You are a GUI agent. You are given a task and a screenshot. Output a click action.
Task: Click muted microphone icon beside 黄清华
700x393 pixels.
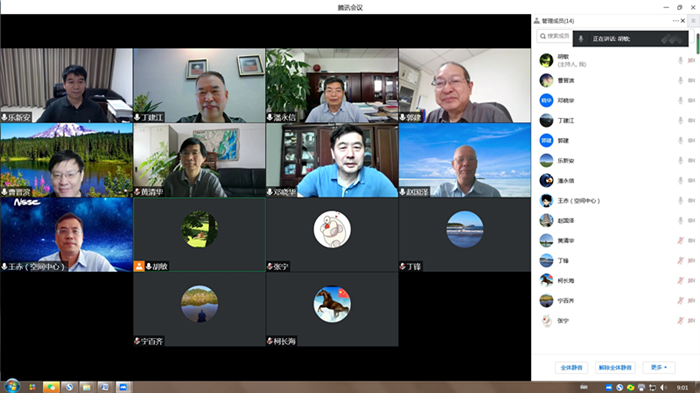tap(680, 240)
